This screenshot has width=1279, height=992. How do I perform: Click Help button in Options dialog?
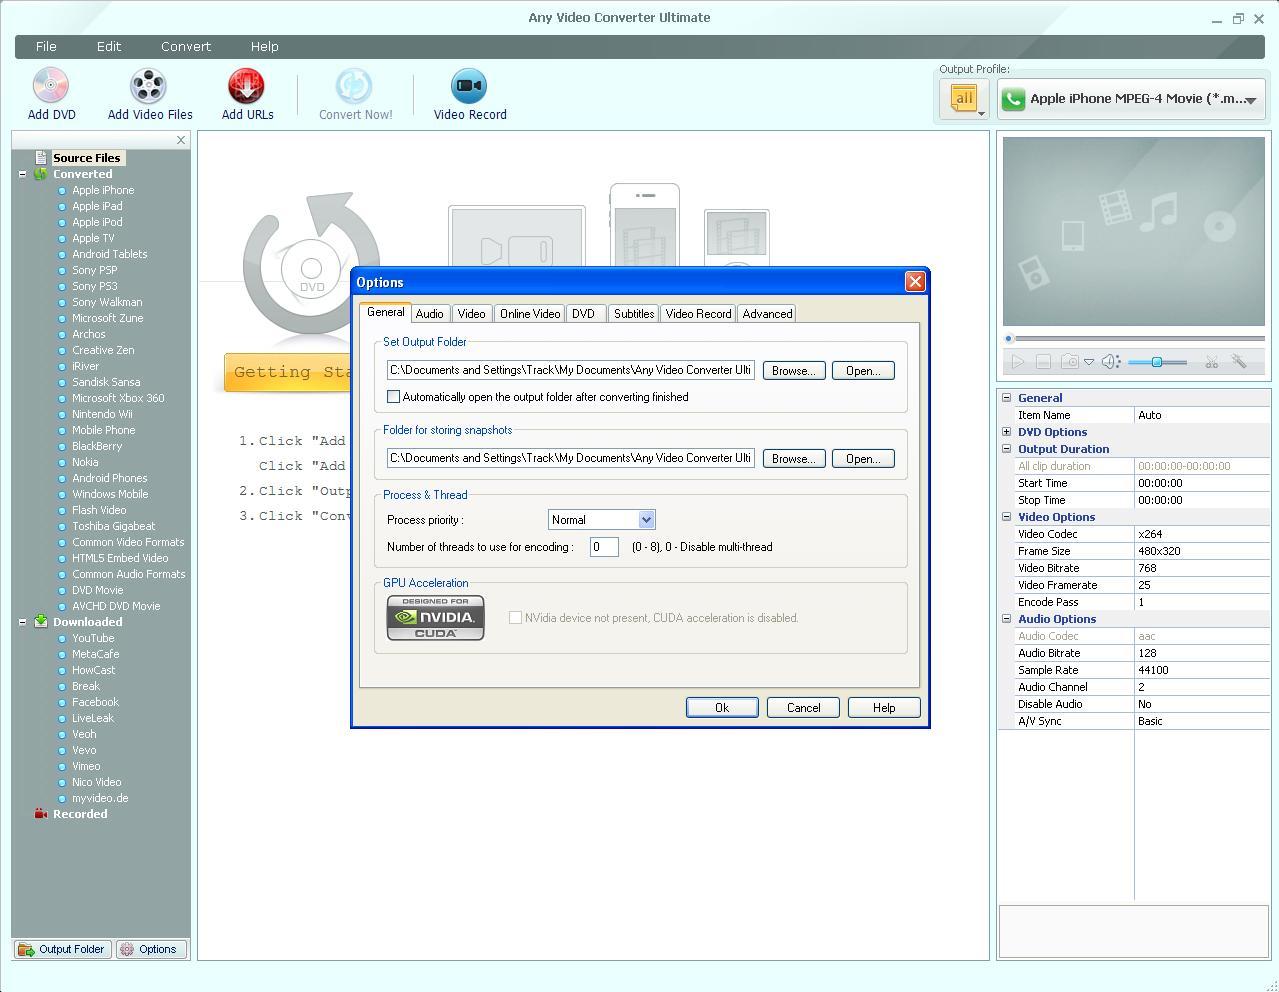click(x=884, y=708)
